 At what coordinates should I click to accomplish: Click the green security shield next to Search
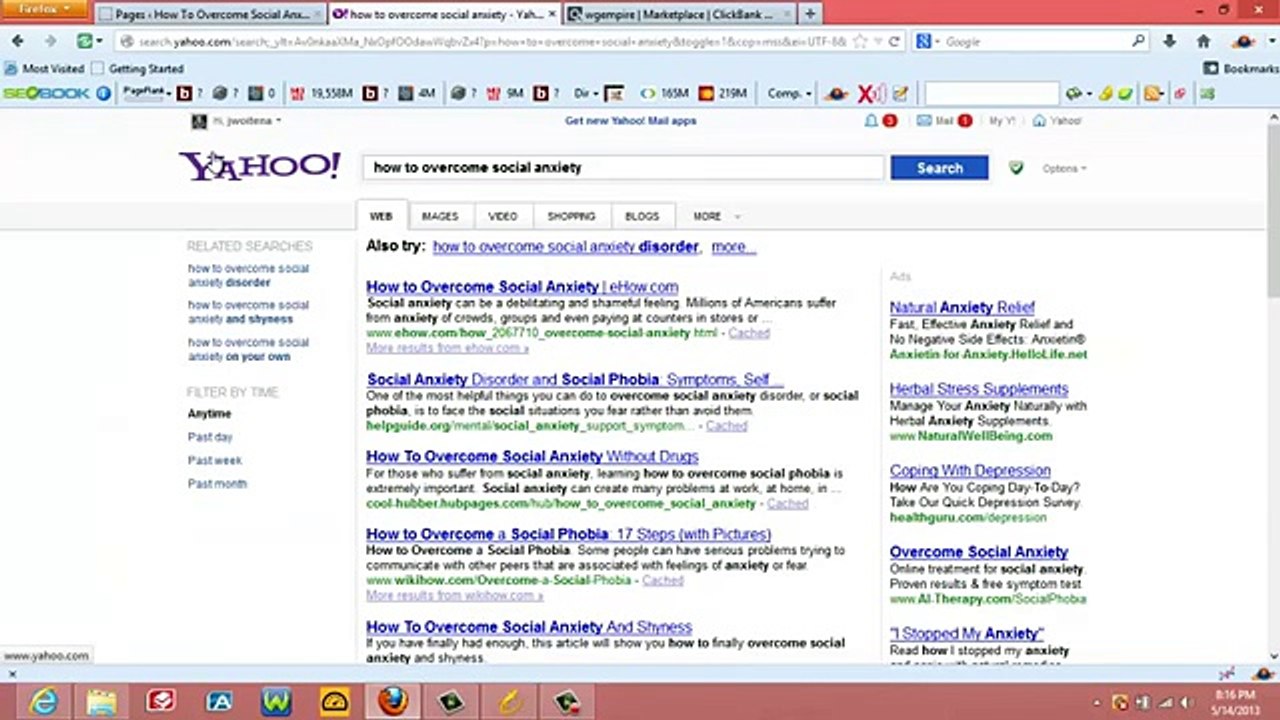[1016, 168]
